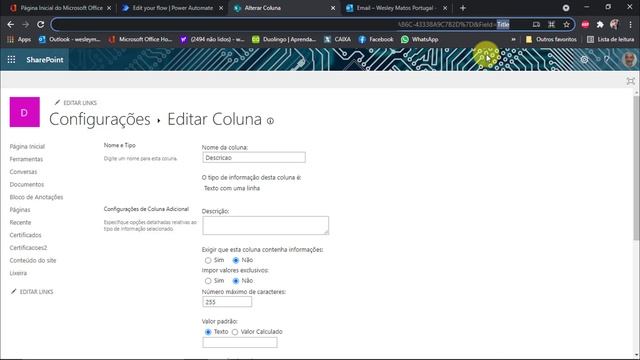Switch to Edit your flow Power Automate tab

pos(173,8)
